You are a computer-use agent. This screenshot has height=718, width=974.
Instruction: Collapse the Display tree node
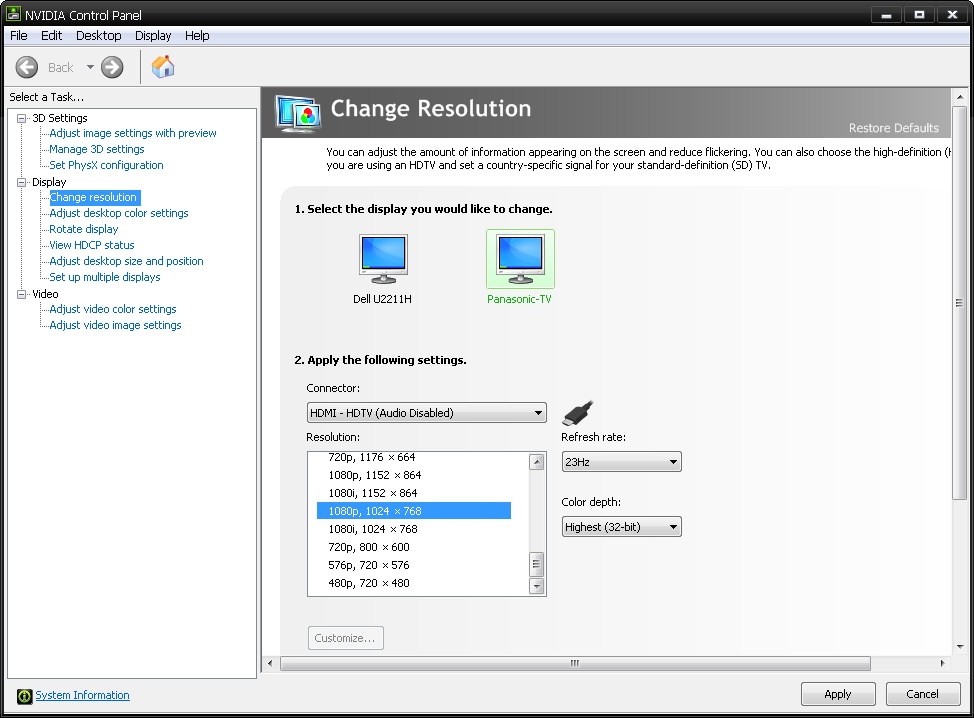[22, 182]
